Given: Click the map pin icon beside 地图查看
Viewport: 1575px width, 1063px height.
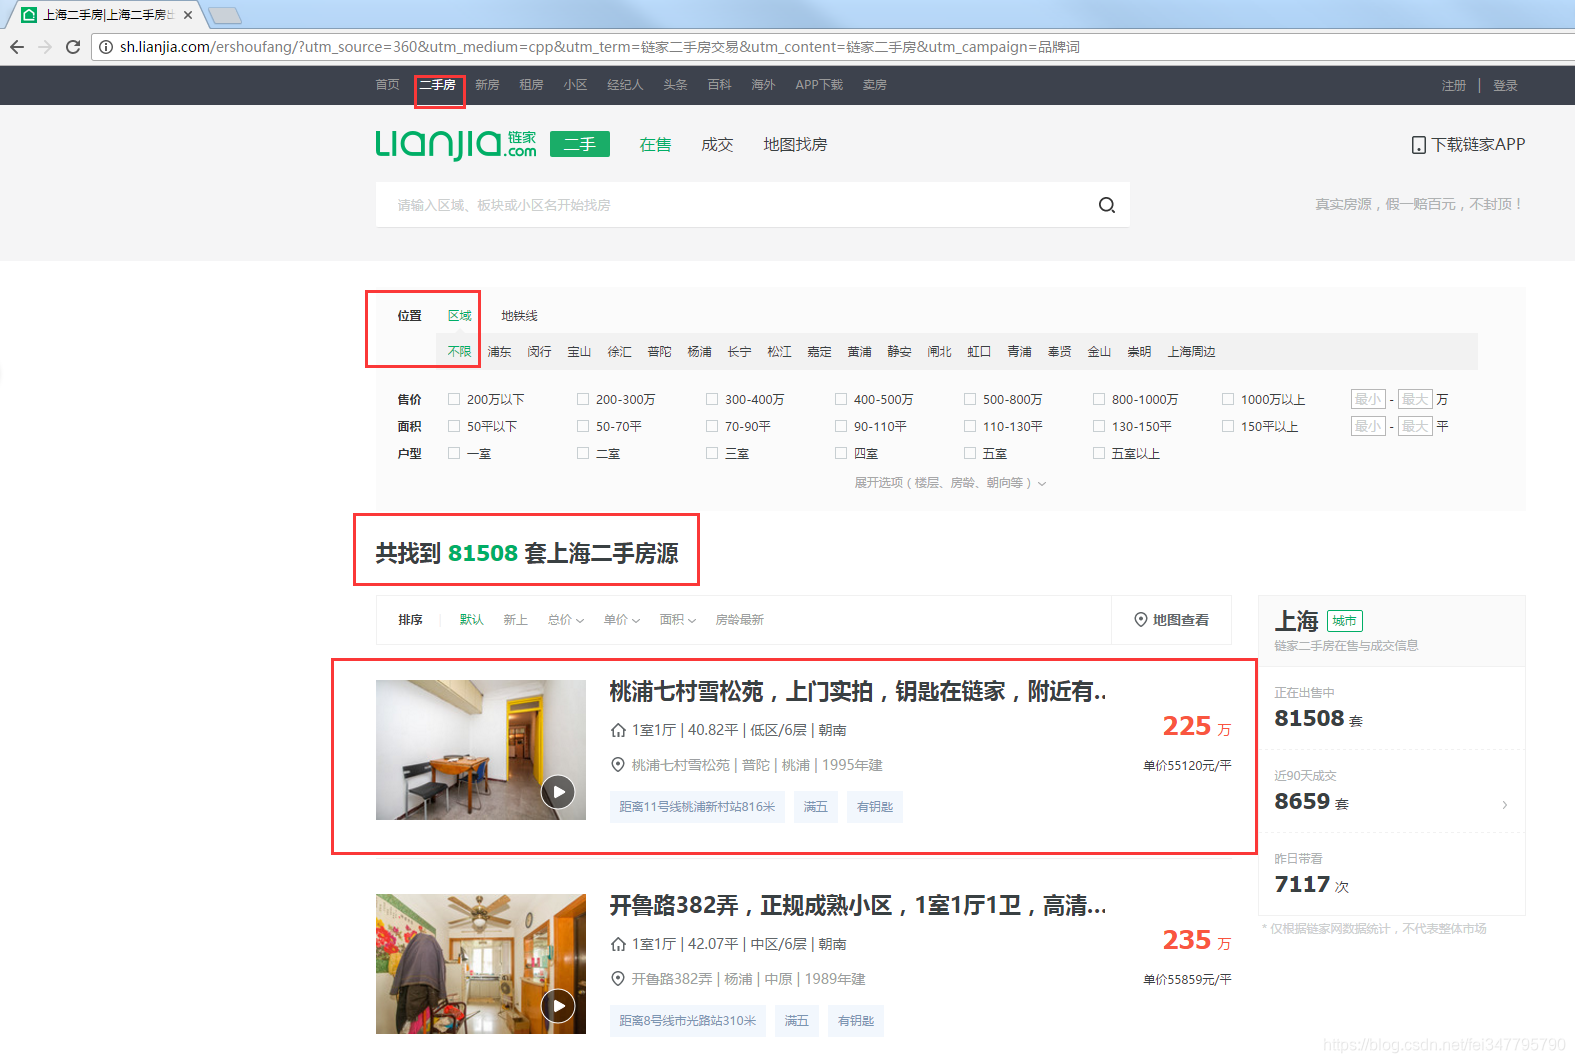Looking at the screenshot, I should (1140, 620).
